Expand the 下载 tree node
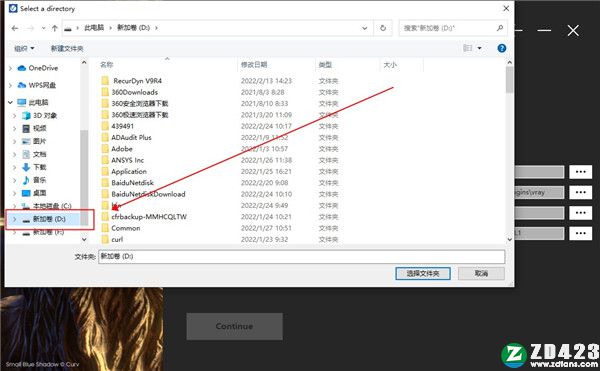The width and height of the screenshot is (600, 371). point(15,167)
